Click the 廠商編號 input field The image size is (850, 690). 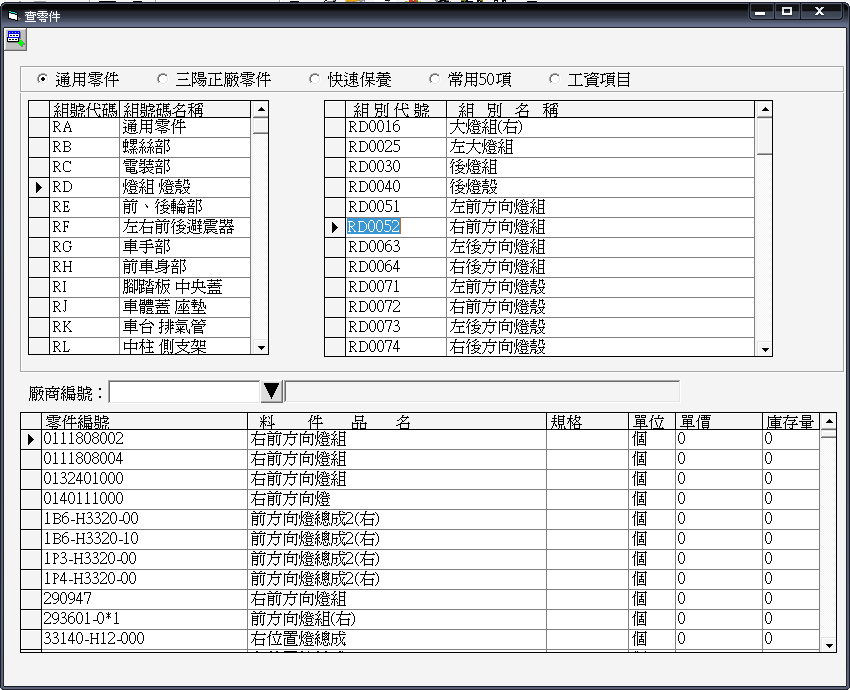tap(184, 391)
